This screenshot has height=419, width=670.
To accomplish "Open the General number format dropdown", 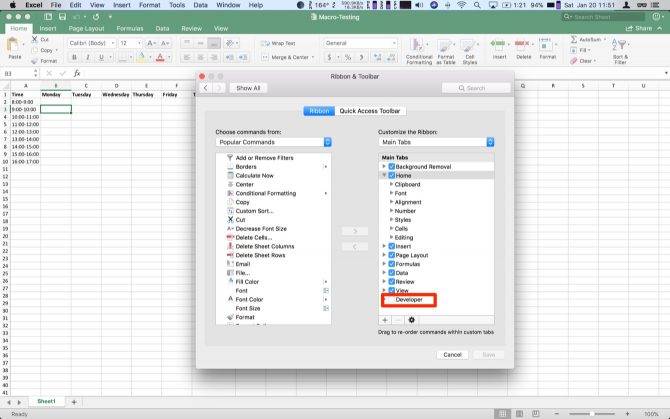I will [360, 43].
